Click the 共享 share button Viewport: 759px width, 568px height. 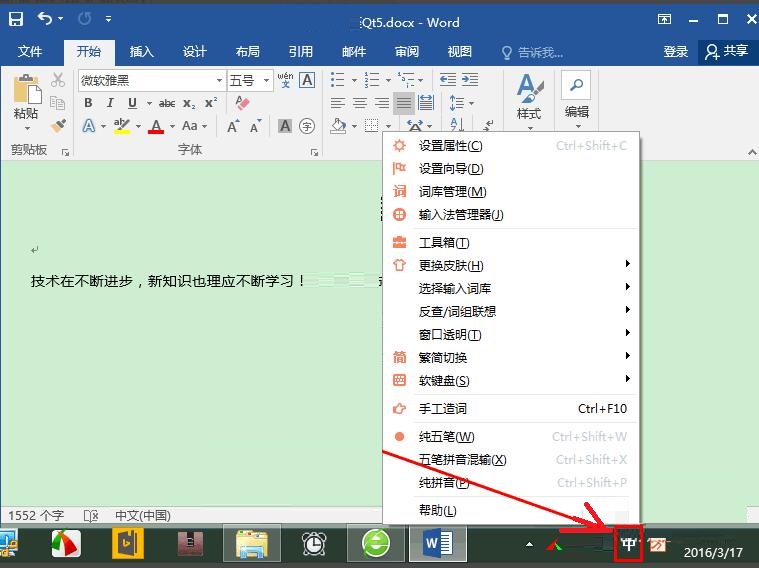tap(726, 51)
